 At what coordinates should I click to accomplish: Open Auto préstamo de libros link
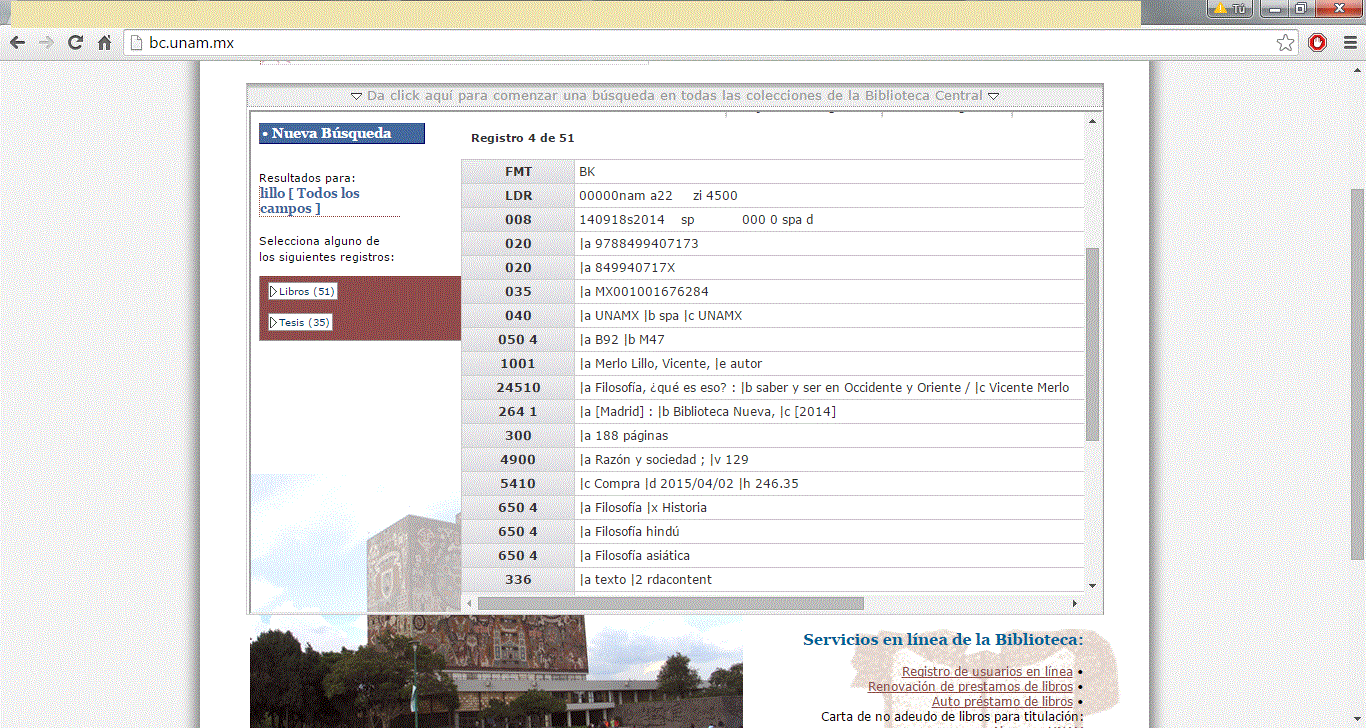click(1001, 702)
